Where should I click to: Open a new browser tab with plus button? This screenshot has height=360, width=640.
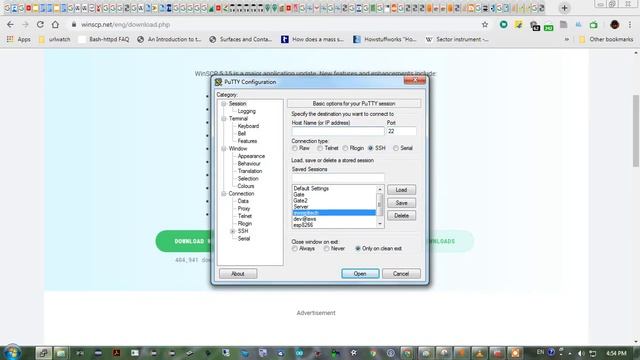(x=564, y=8)
